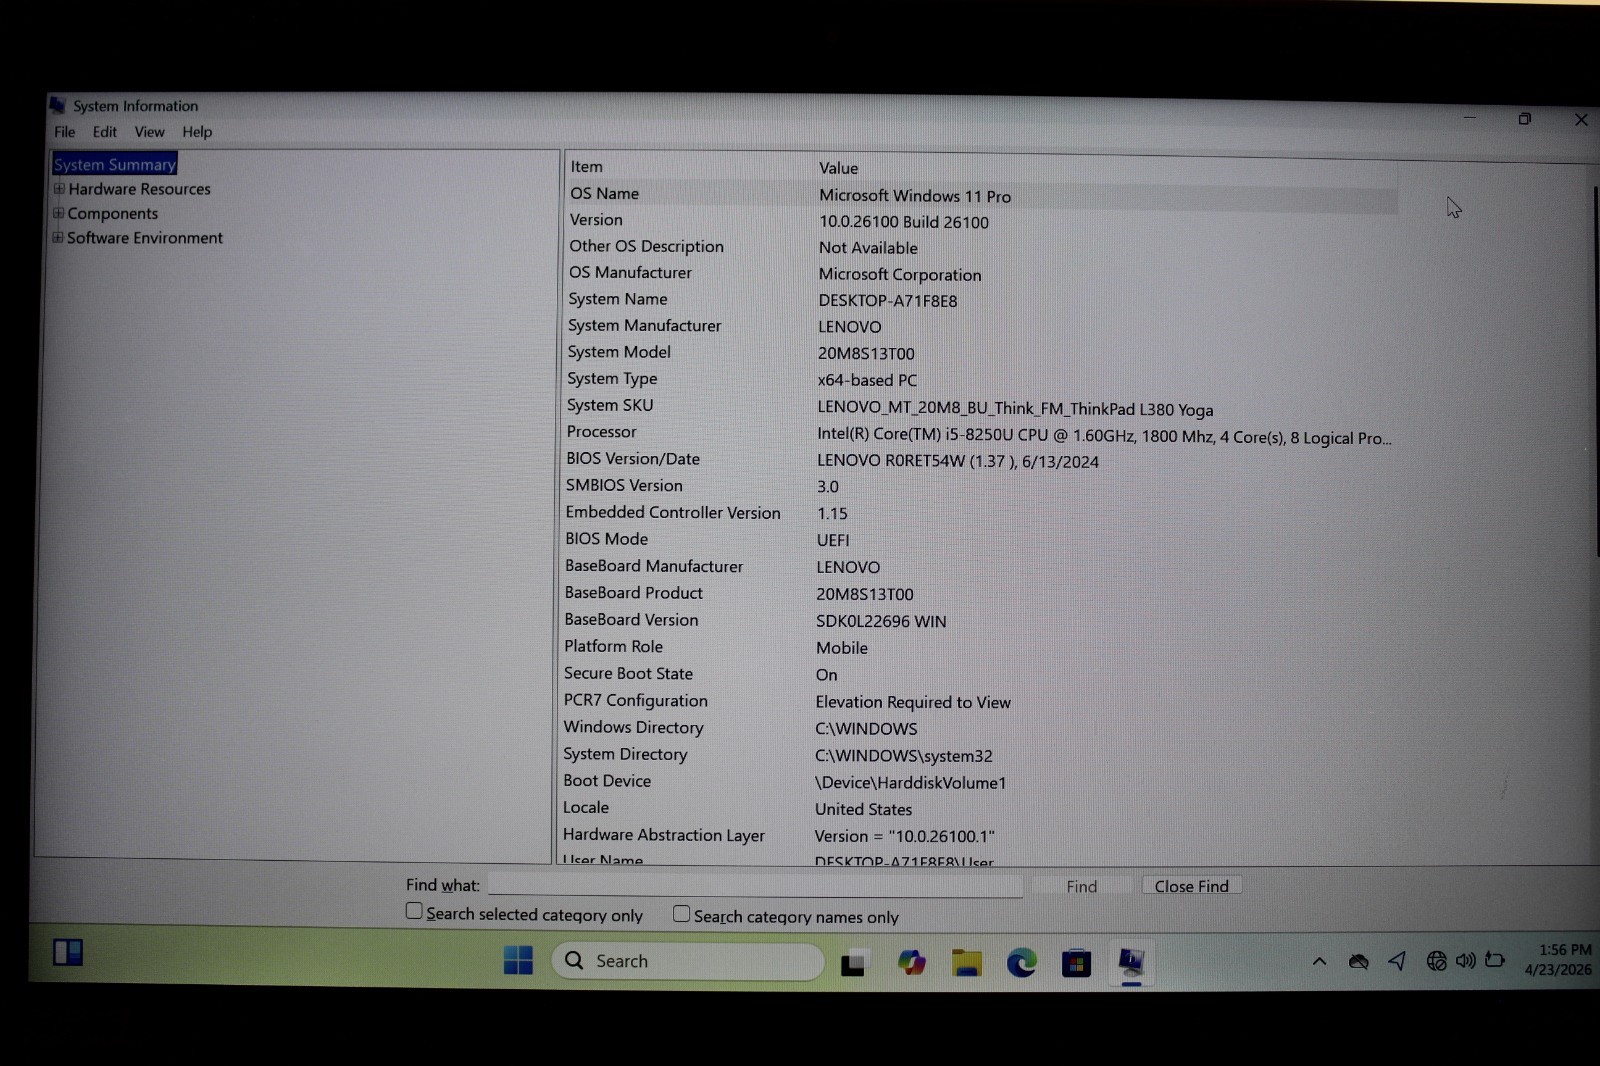This screenshot has width=1600, height=1066.
Task: Launch Microsoft Edge from the taskbar
Action: (1021, 962)
